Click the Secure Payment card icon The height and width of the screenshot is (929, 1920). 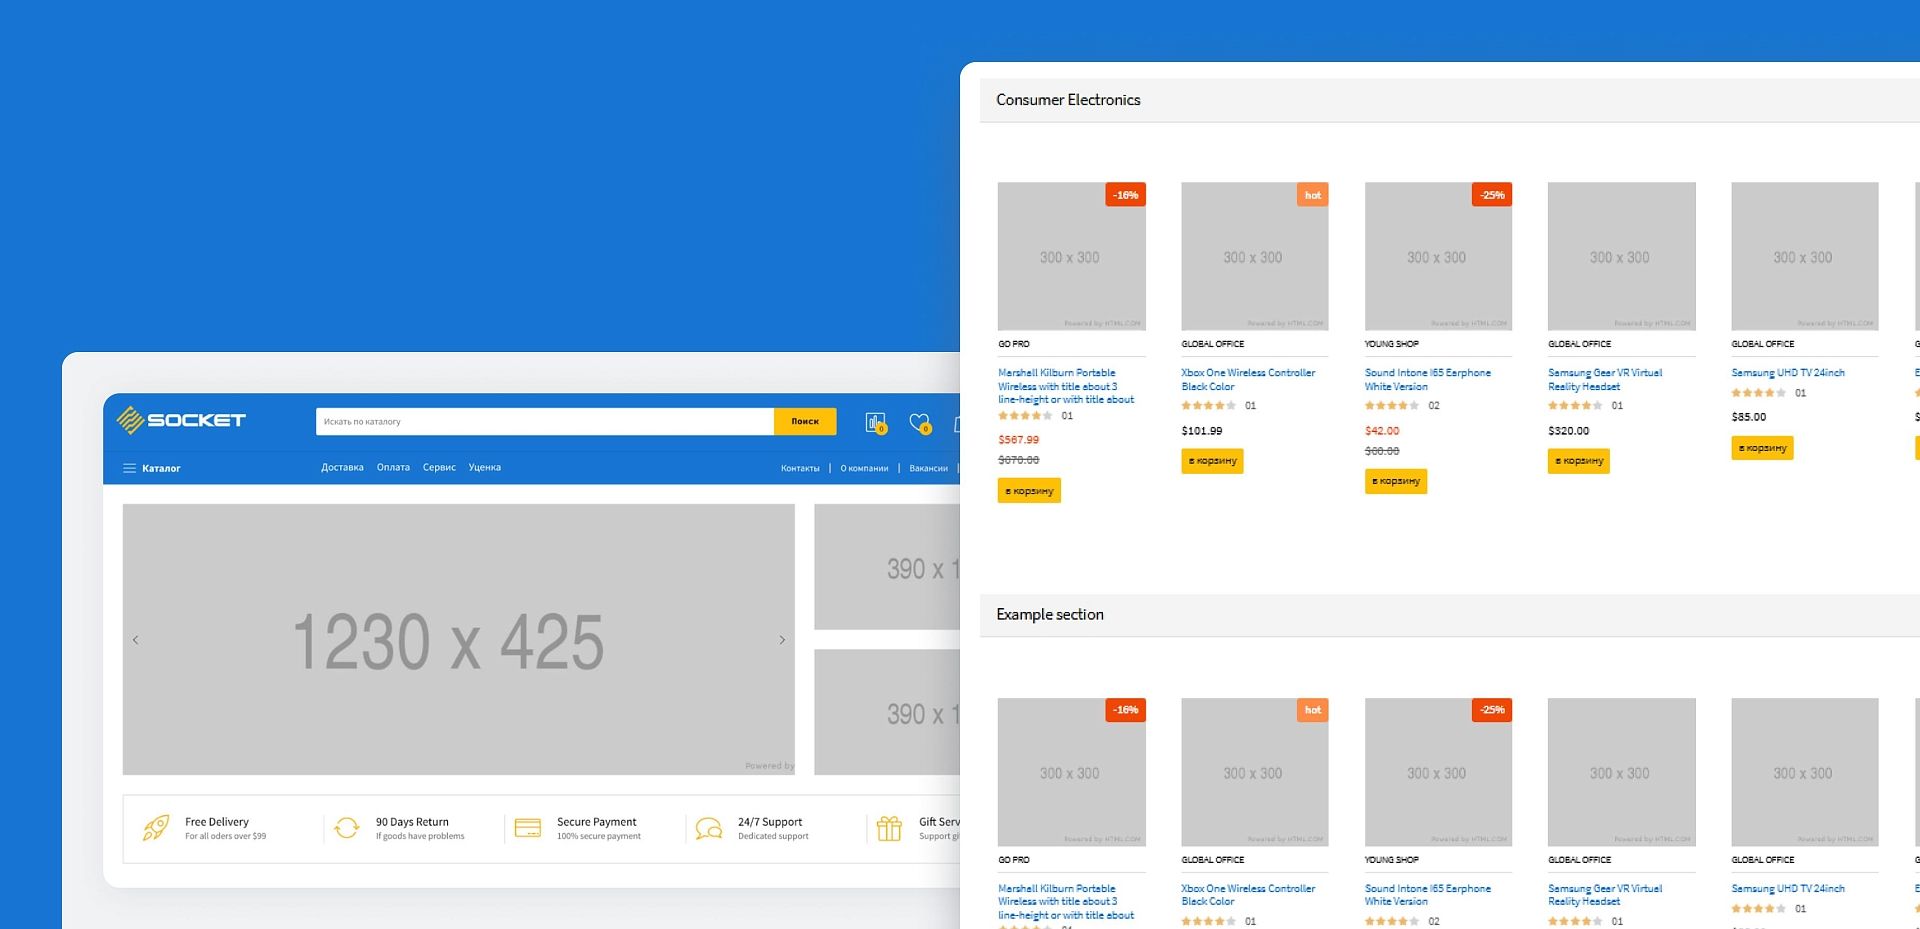527,828
